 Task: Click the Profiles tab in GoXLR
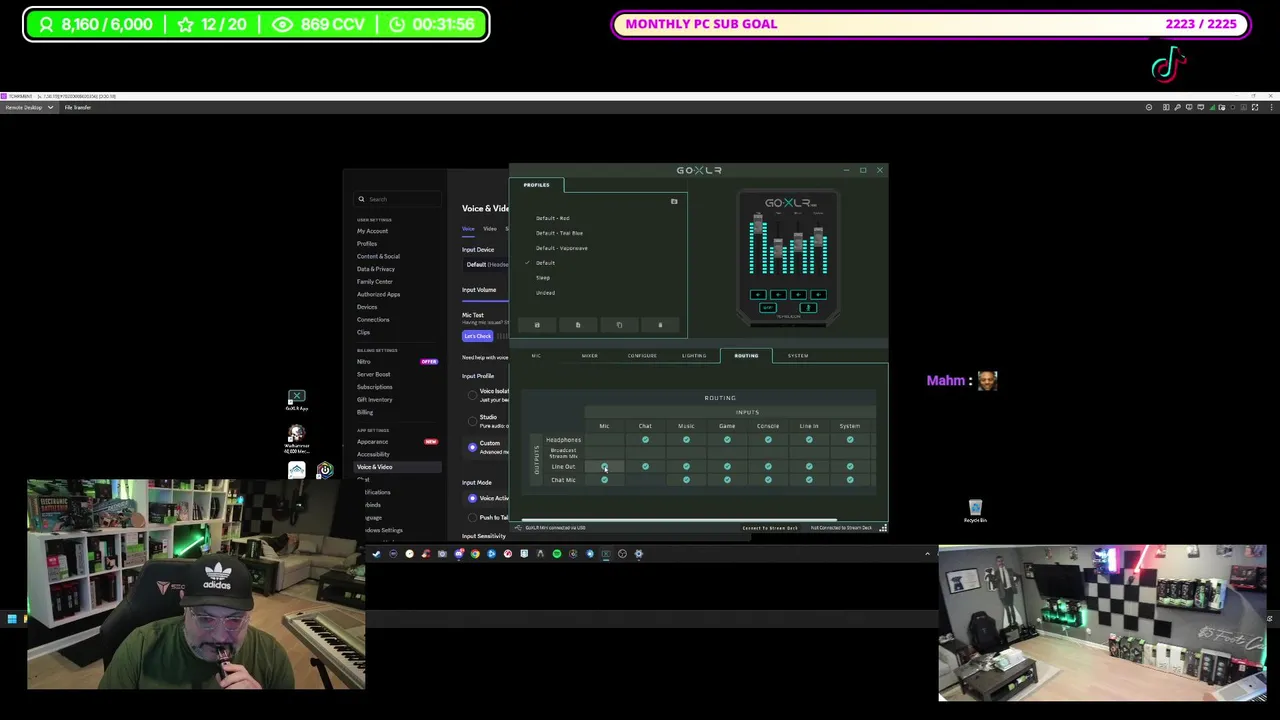coord(536,185)
